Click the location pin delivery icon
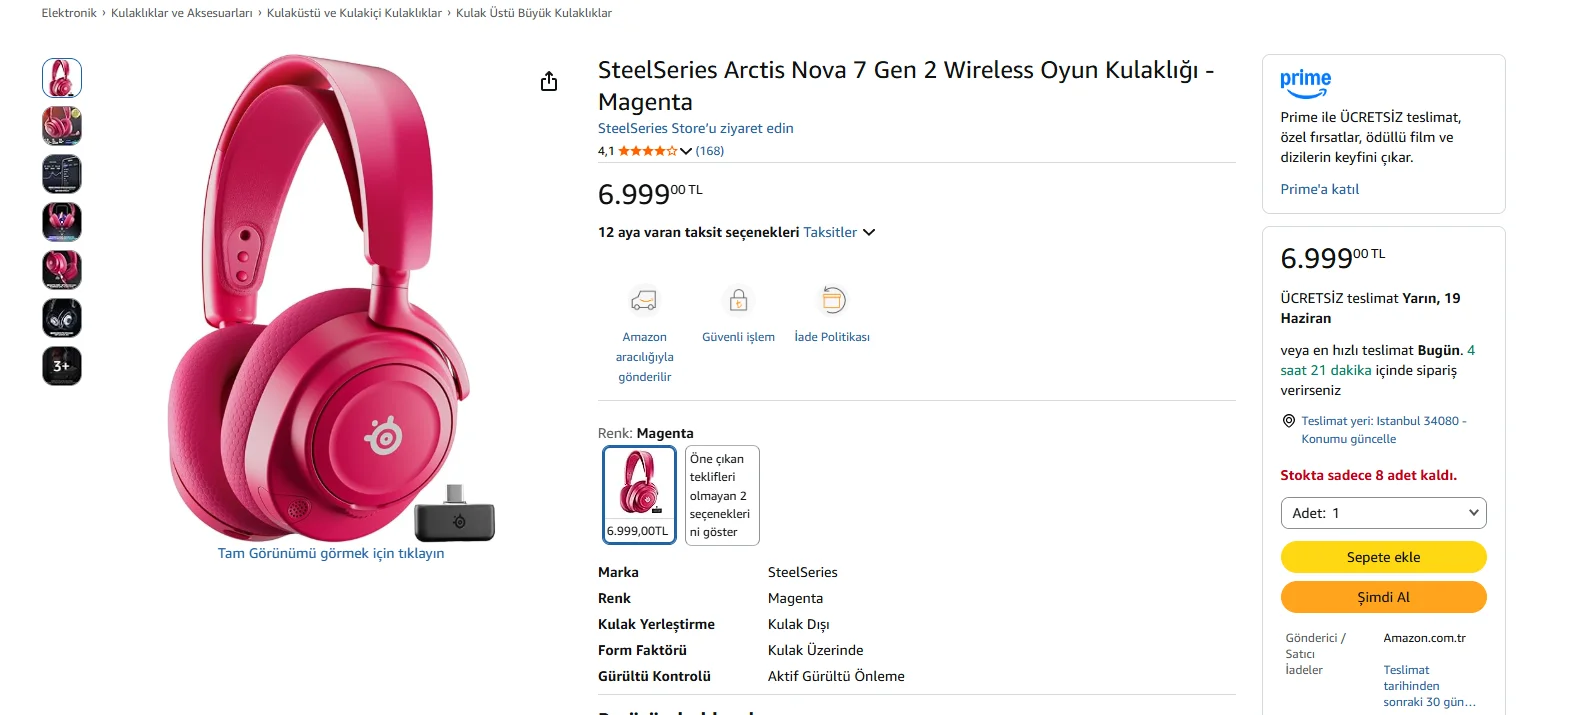1575x715 pixels. (x=1288, y=421)
